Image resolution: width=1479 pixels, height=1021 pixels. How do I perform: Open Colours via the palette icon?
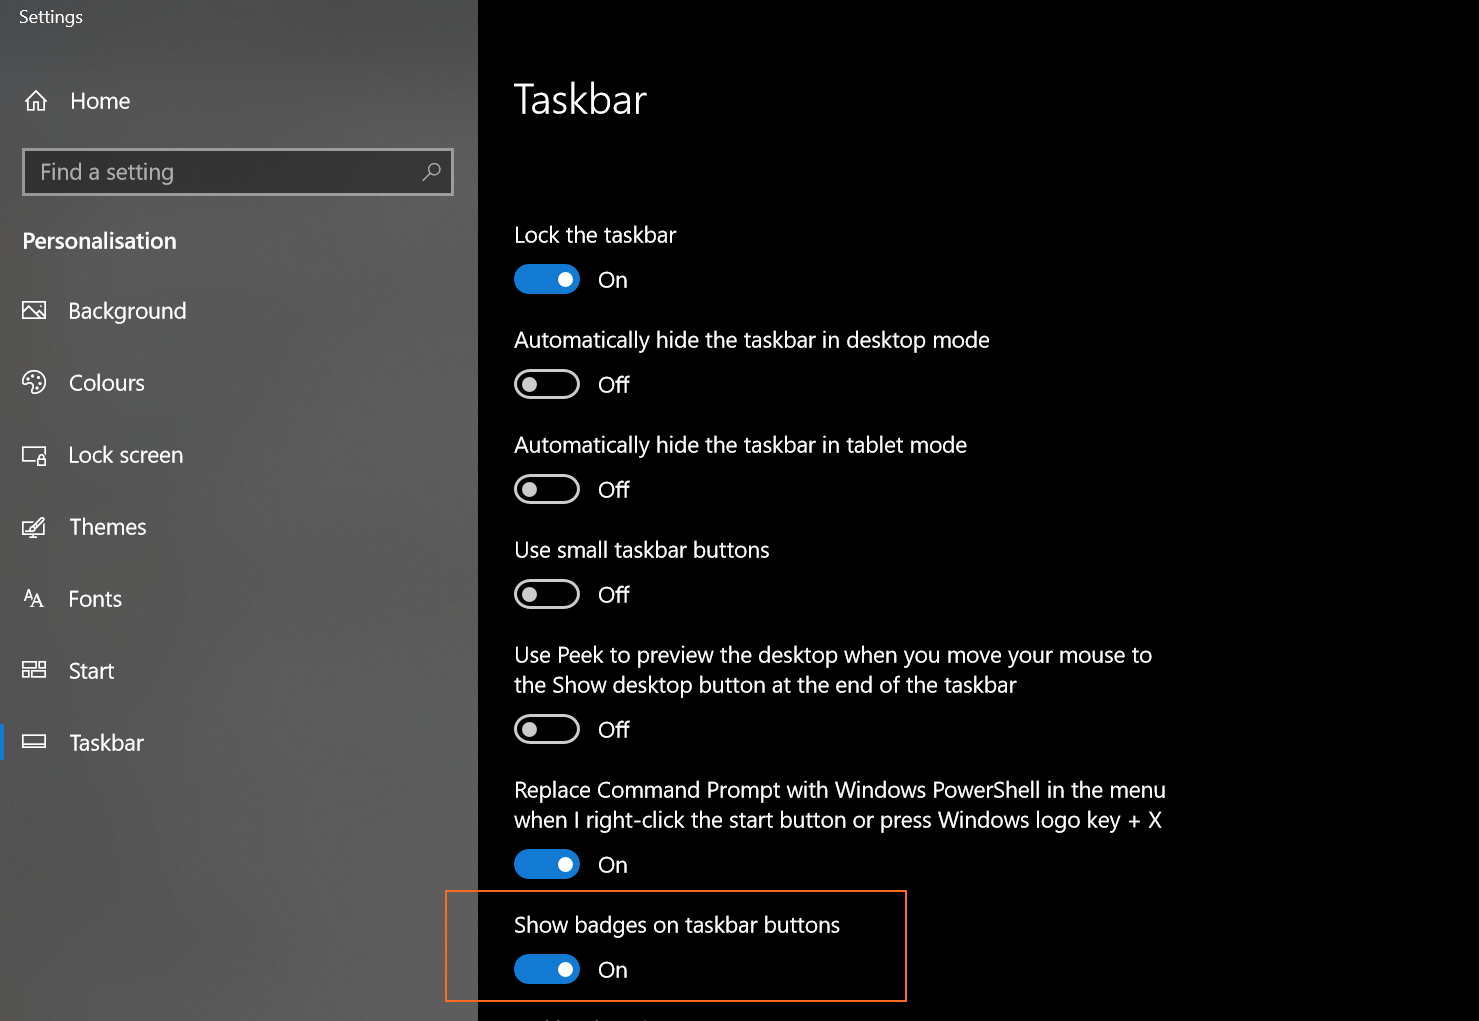tap(34, 382)
